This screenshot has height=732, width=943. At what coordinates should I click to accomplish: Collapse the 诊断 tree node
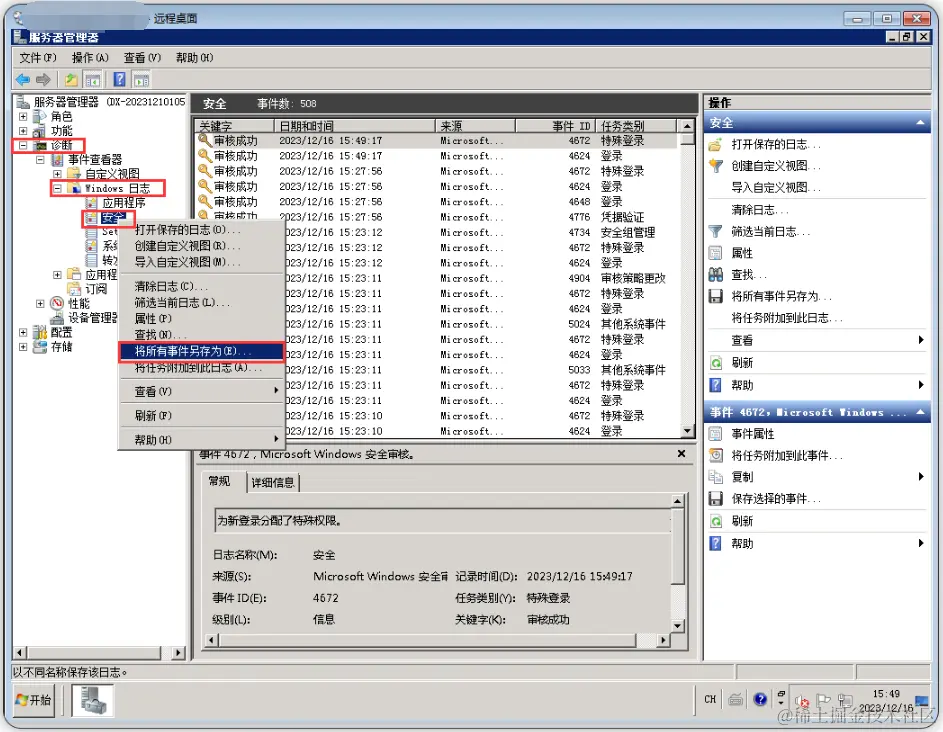tap(23, 145)
